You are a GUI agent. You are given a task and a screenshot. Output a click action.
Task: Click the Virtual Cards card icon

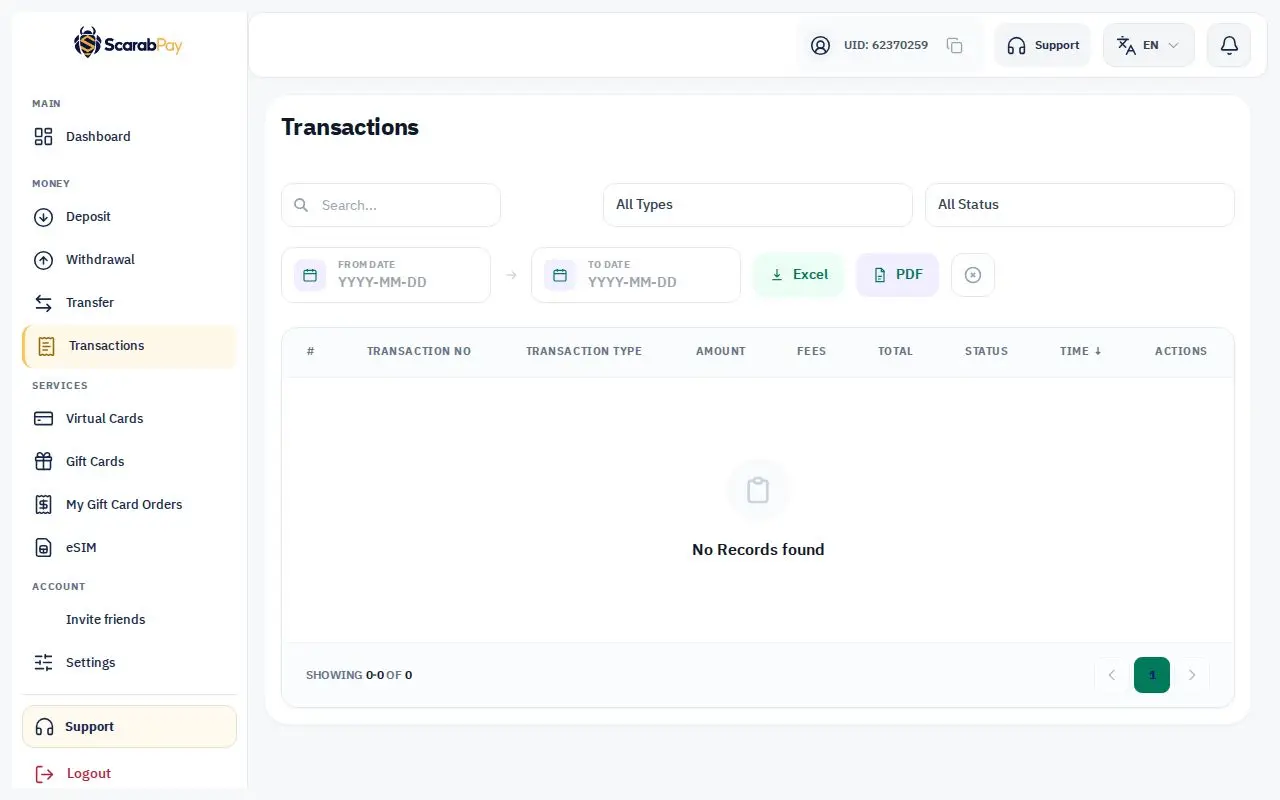43,419
